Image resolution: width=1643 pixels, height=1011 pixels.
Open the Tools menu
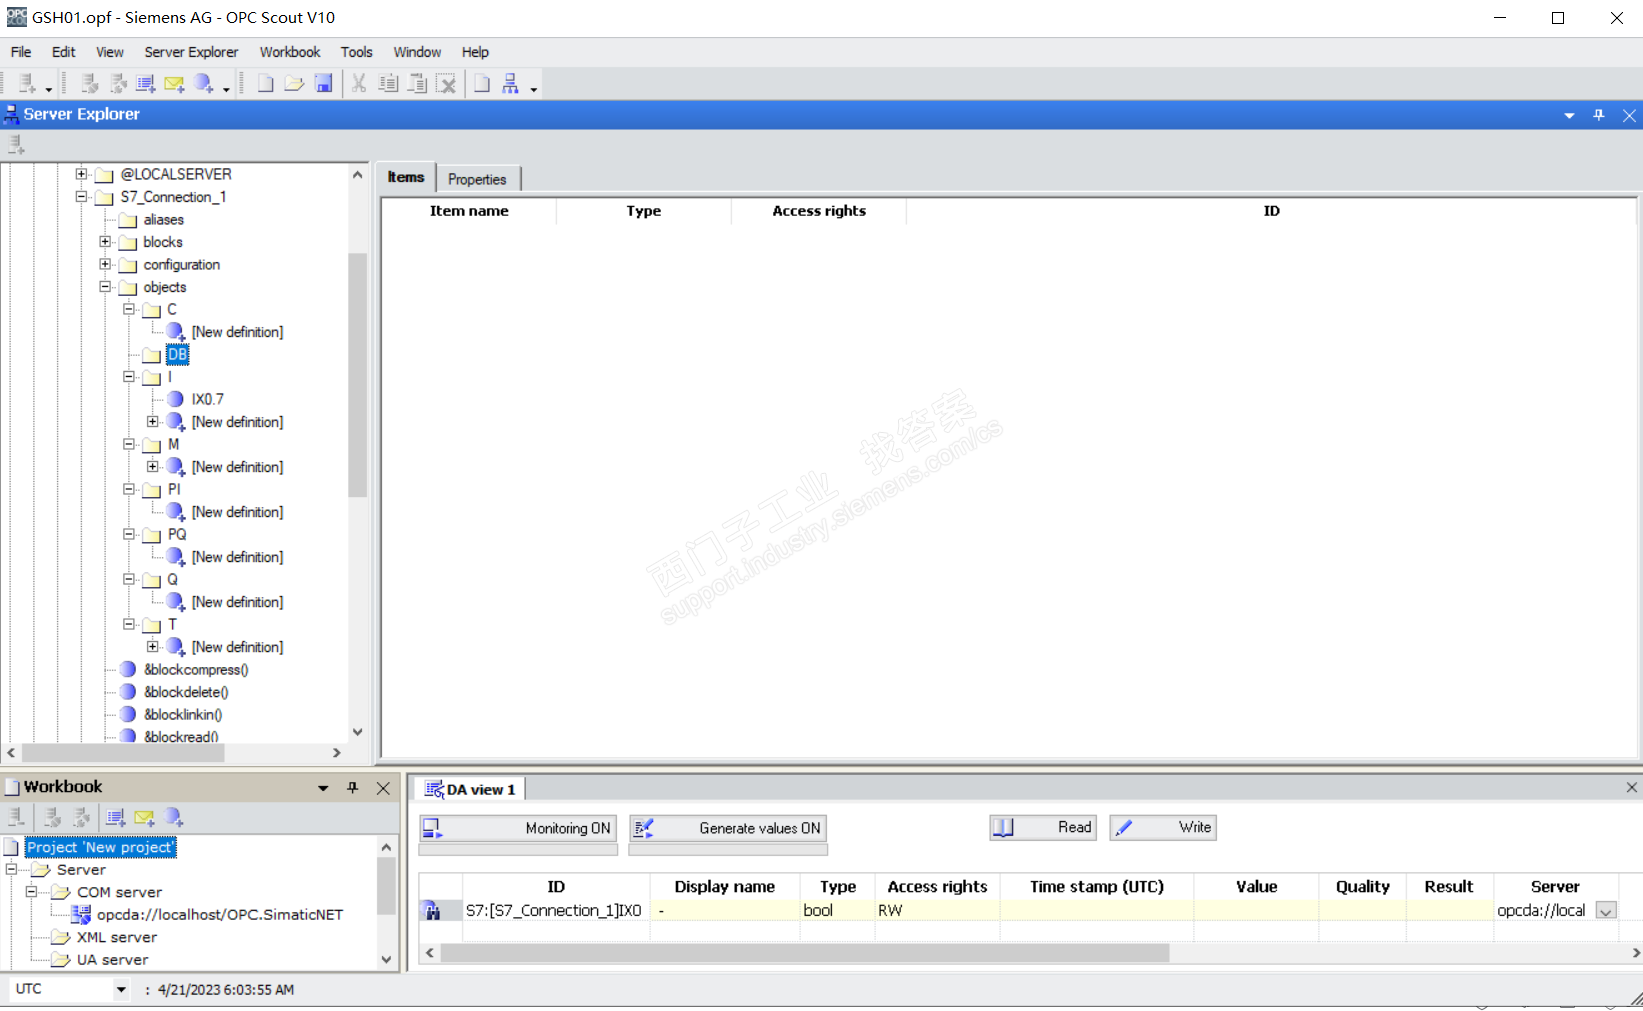(x=356, y=52)
